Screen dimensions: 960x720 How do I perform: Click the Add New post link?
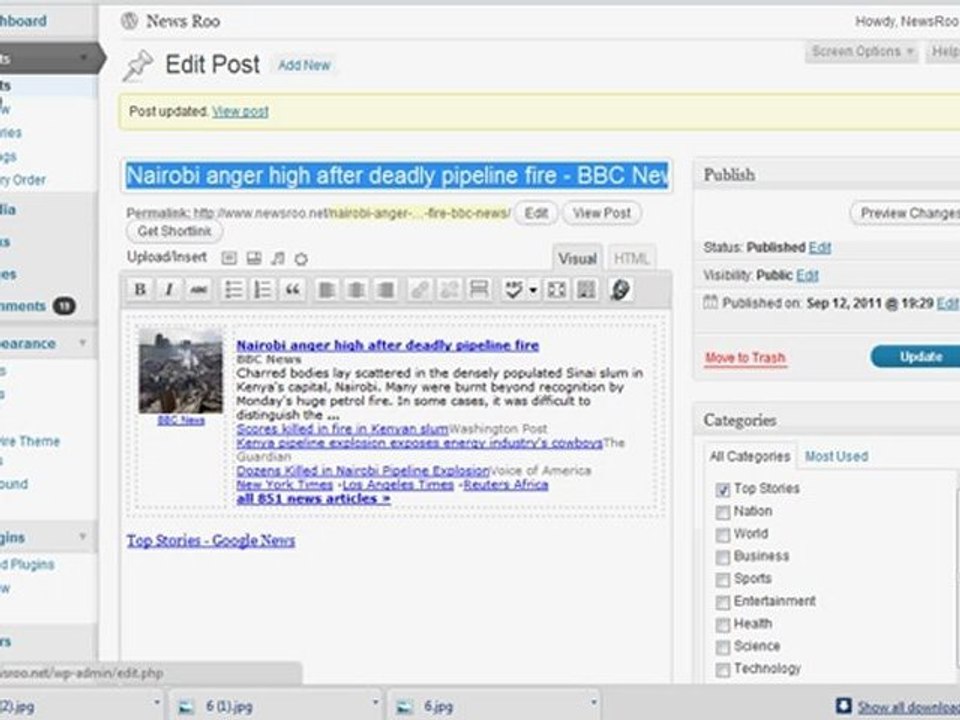click(x=304, y=65)
